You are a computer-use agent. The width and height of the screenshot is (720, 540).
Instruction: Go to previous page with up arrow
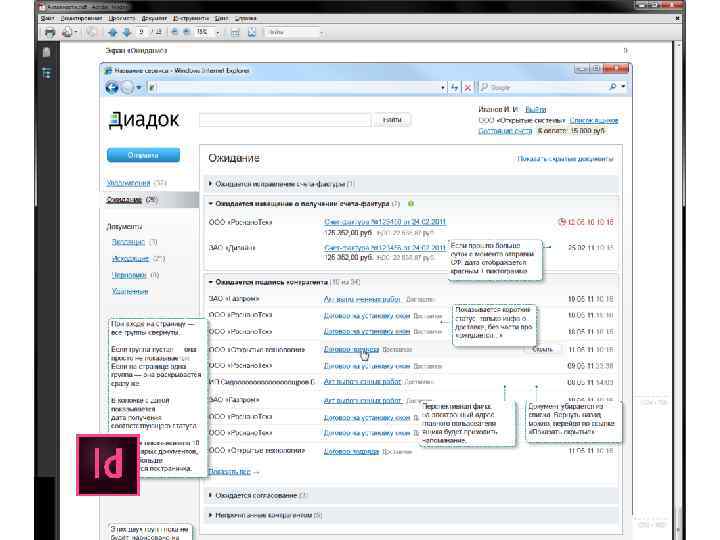point(112,32)
